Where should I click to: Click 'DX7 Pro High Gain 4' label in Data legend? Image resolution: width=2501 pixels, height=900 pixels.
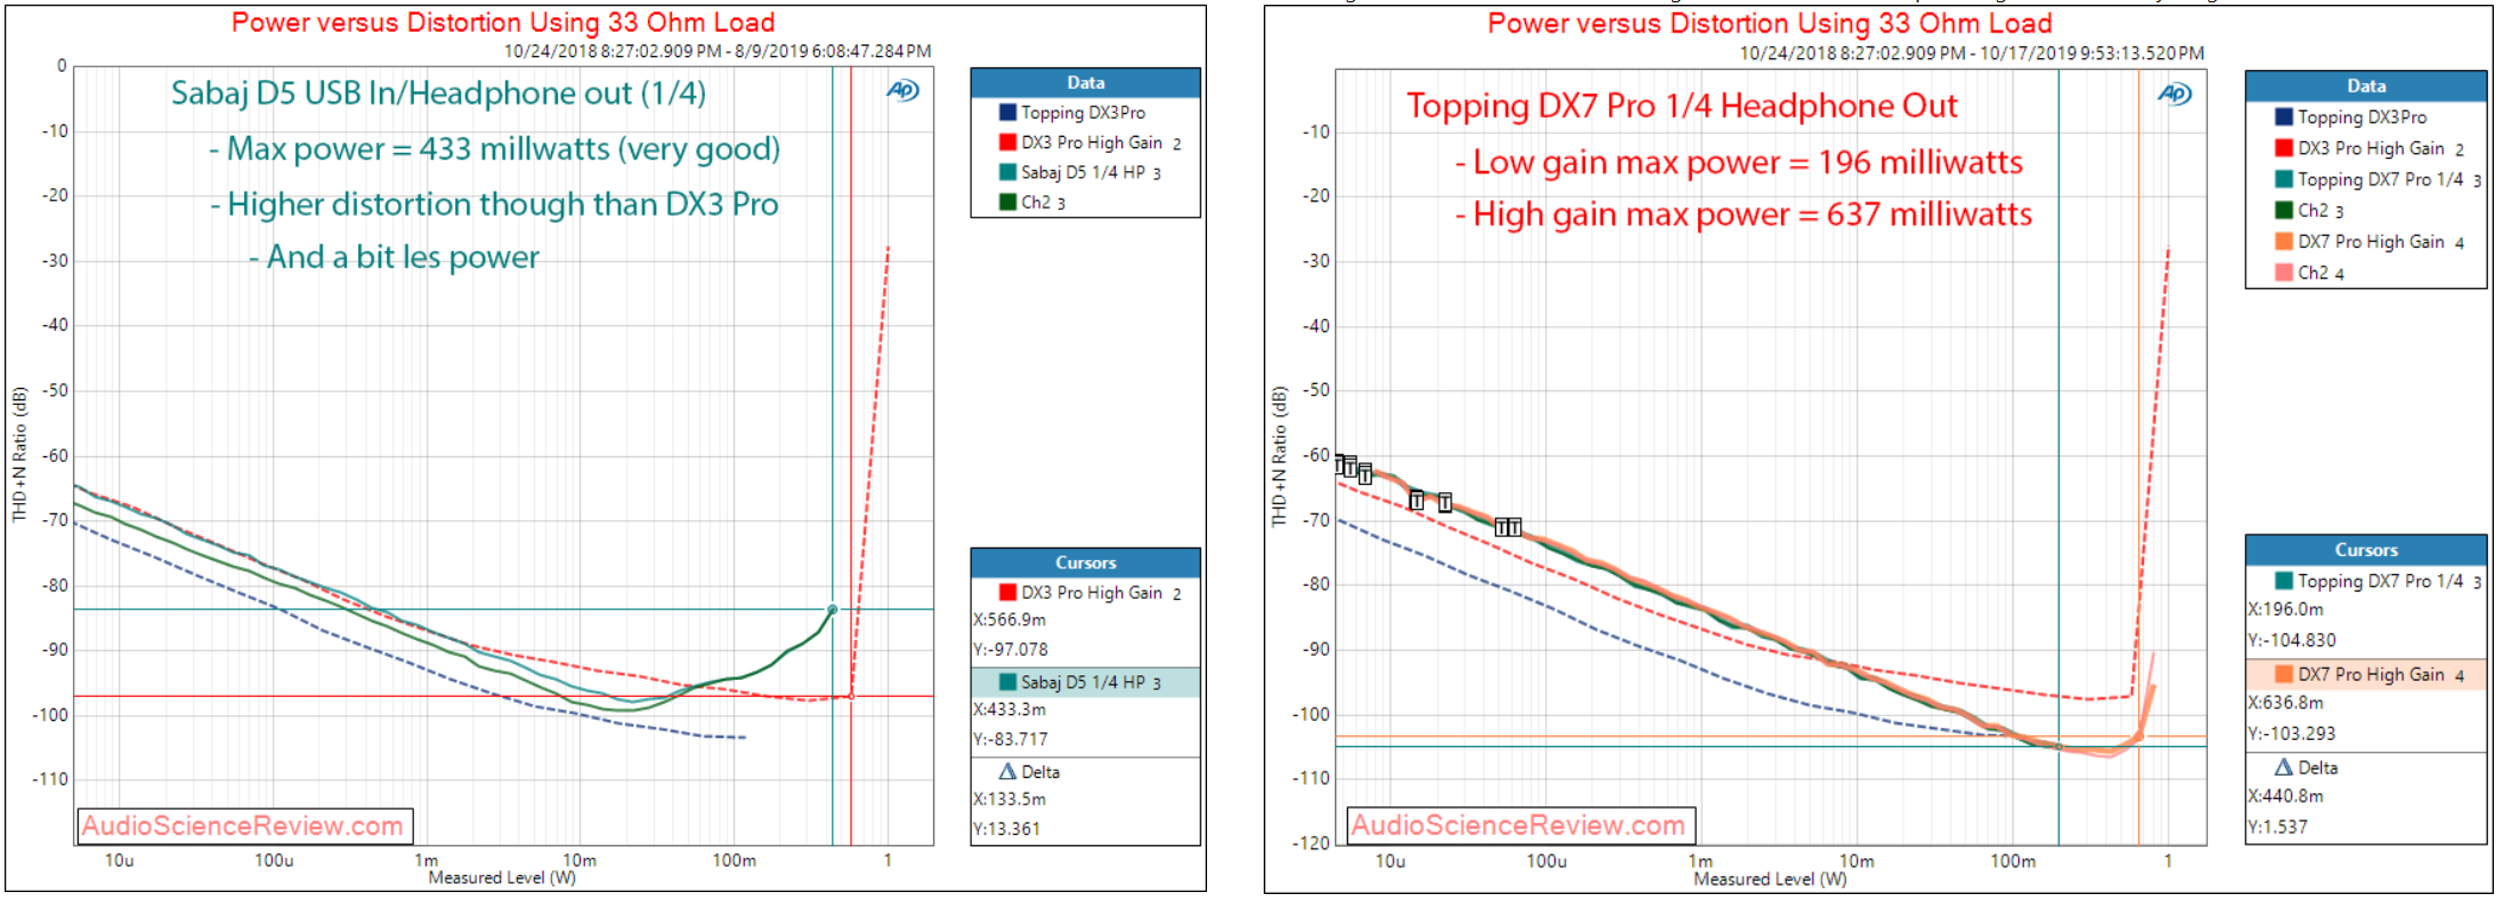[x=2380, y=241]
